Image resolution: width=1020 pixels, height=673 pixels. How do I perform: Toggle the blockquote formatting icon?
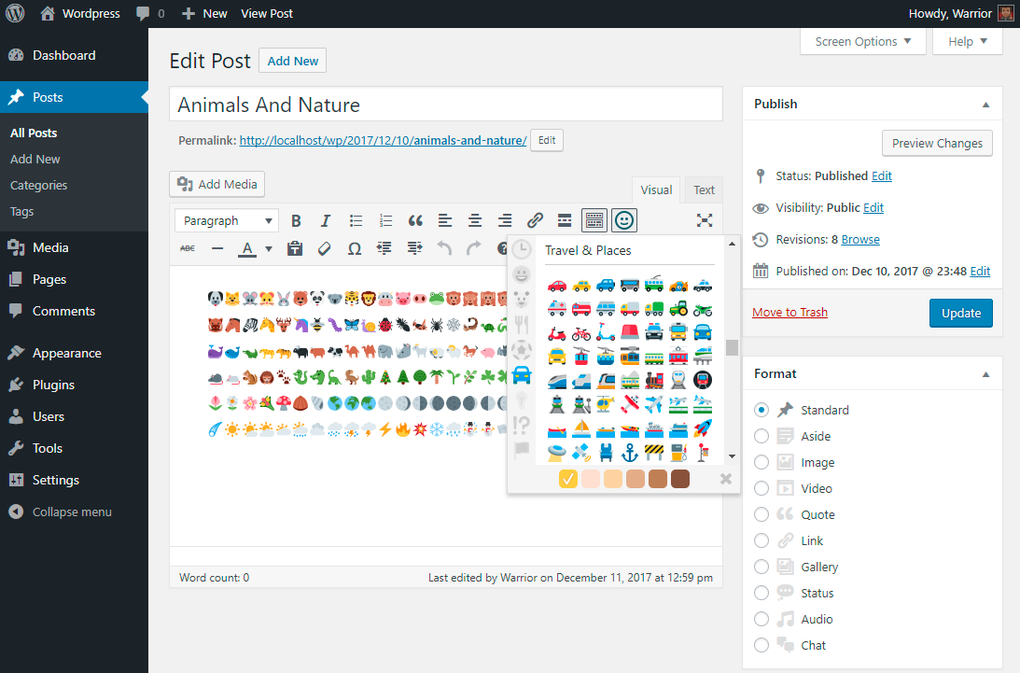(x=415, y=220)
